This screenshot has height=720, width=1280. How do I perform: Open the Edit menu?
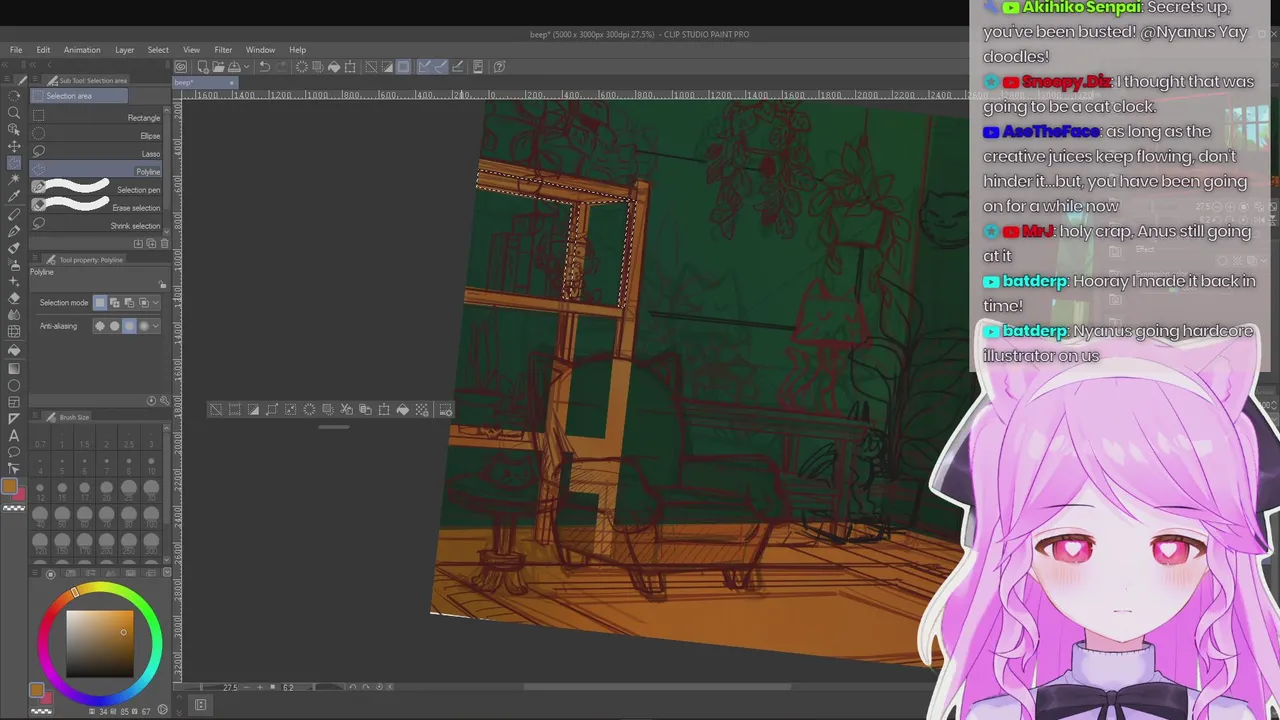[x=43, y=50]
